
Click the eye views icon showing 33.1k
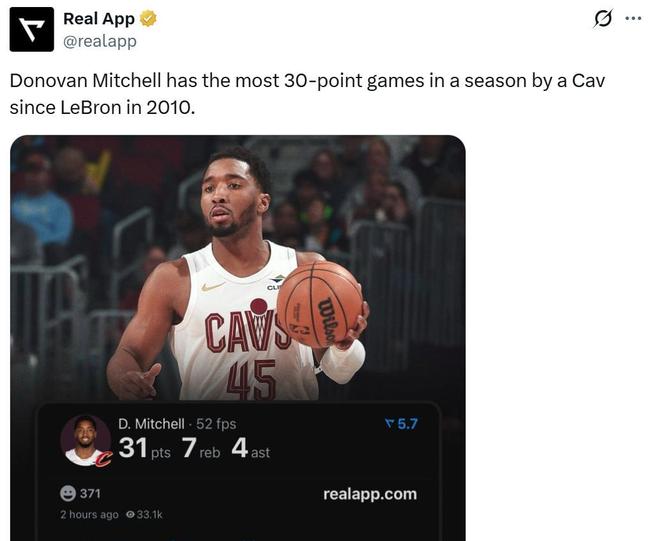click(x=131, y=515)
